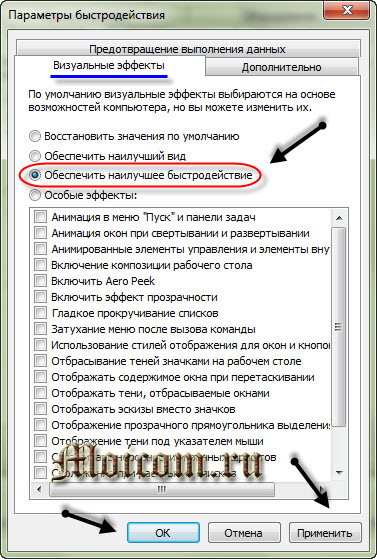Image resolution: width=377 pixels, height=559 pixels.
Task: Enable Отображение прозрачного прямоугольника выделения
Action: (40, 425)
